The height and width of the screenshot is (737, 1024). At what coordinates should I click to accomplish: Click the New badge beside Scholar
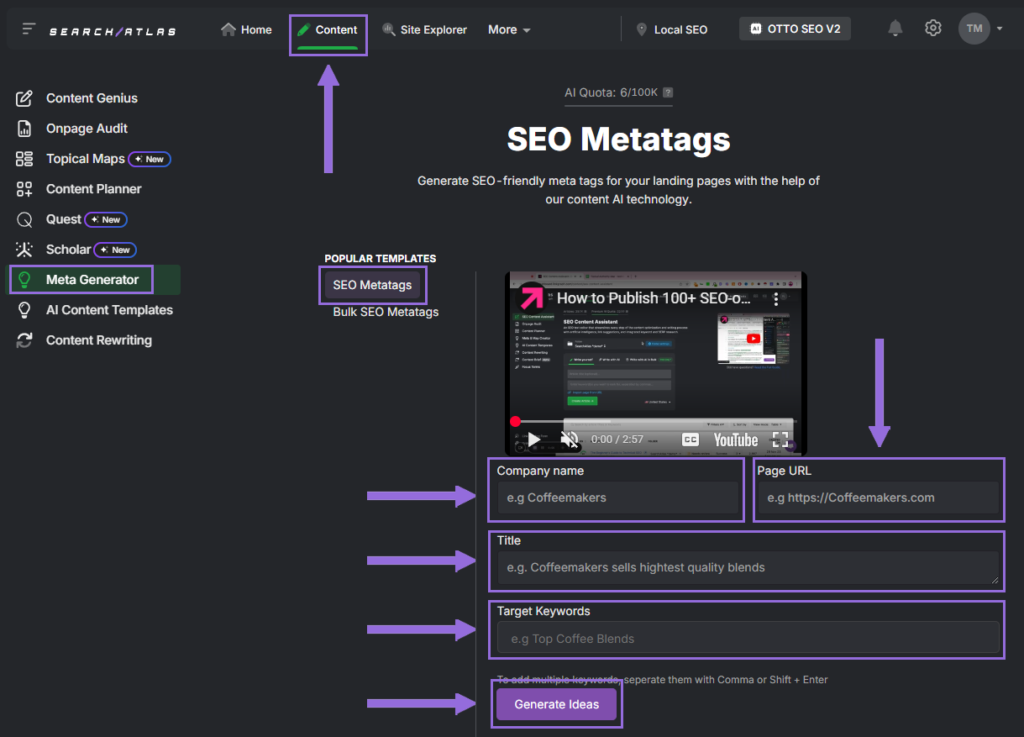coord(116,250)
